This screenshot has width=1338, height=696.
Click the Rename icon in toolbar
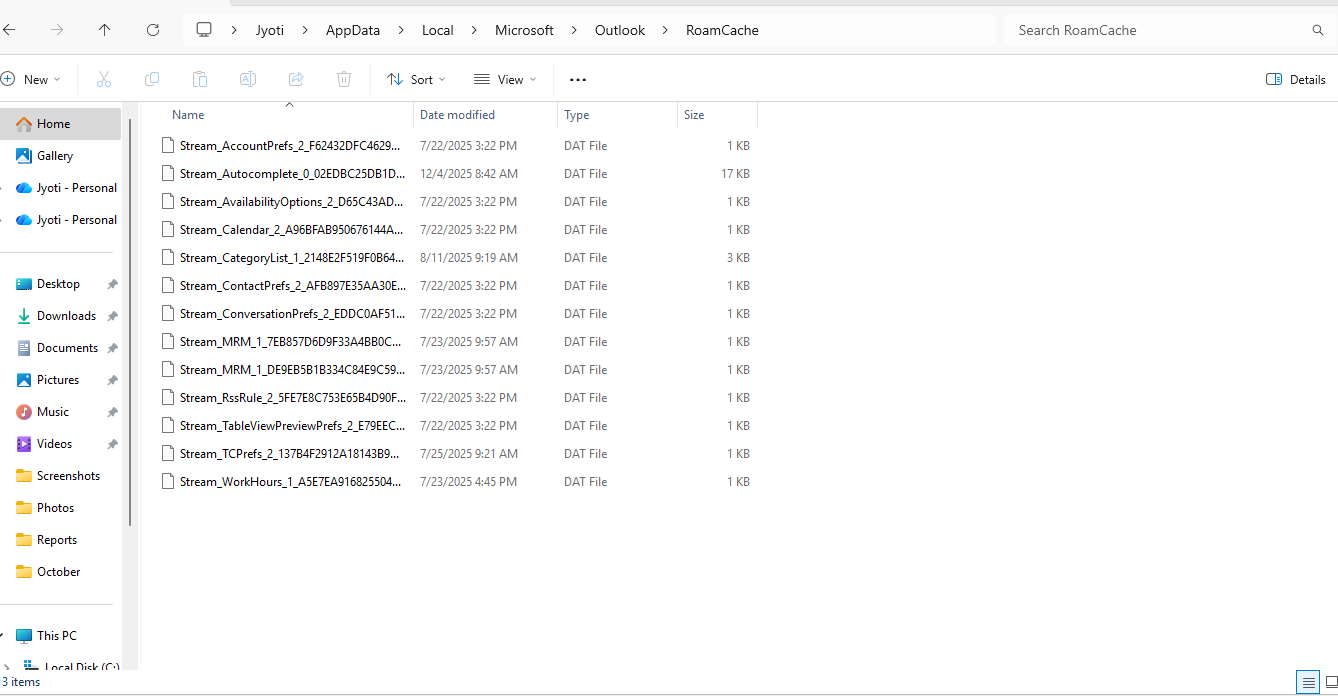coord(248,79)
